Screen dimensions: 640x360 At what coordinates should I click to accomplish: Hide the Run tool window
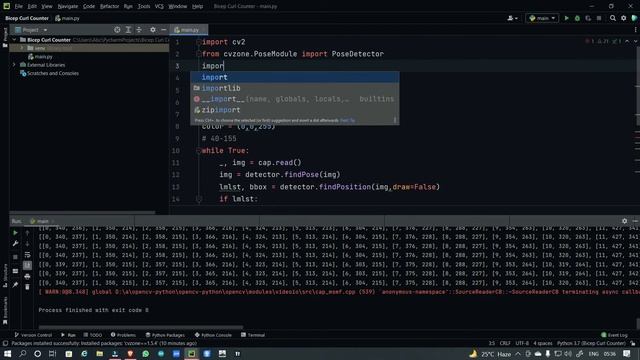pyautogui.click(x=635, y=221)
